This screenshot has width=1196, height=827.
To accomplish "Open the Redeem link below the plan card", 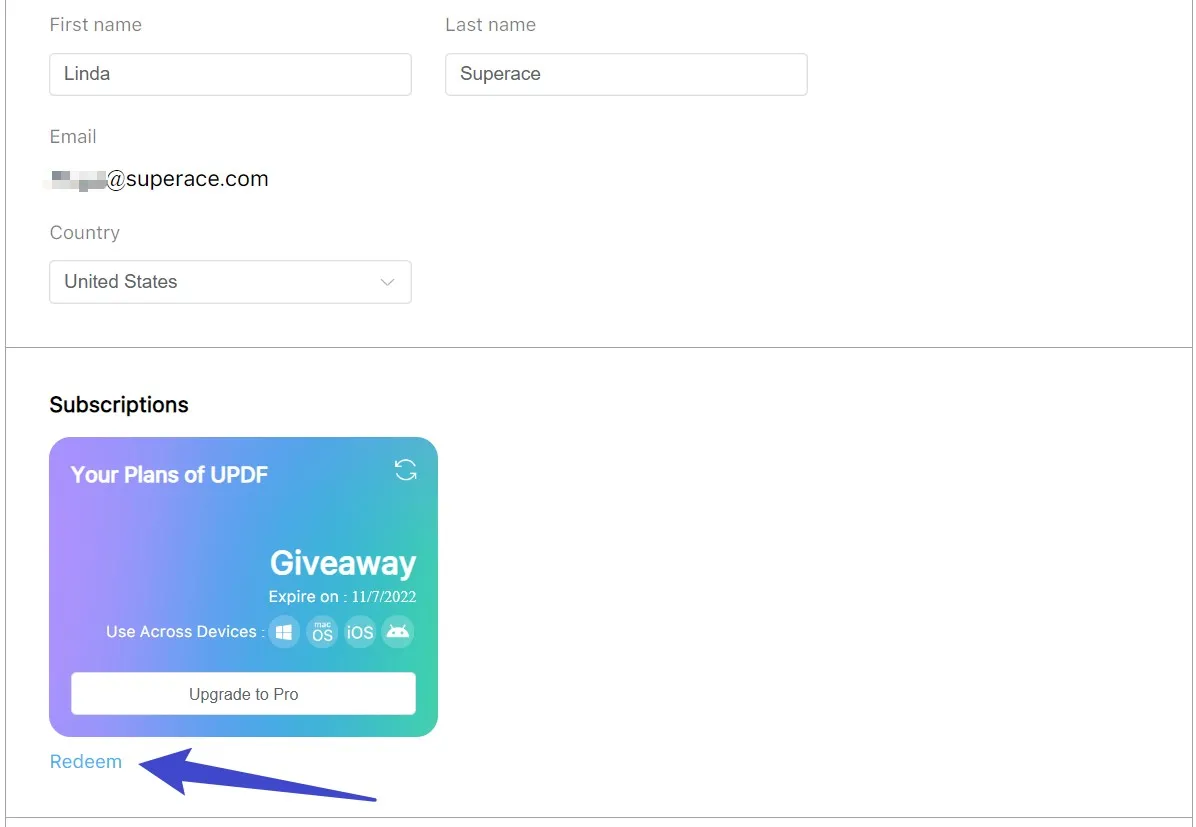I will point(85,761).
